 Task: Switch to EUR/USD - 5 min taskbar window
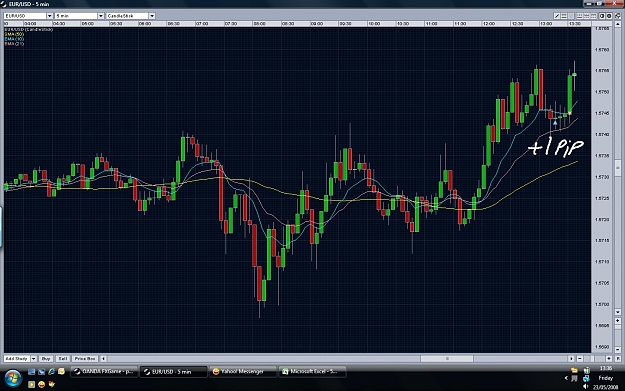(x=173, y=371)
